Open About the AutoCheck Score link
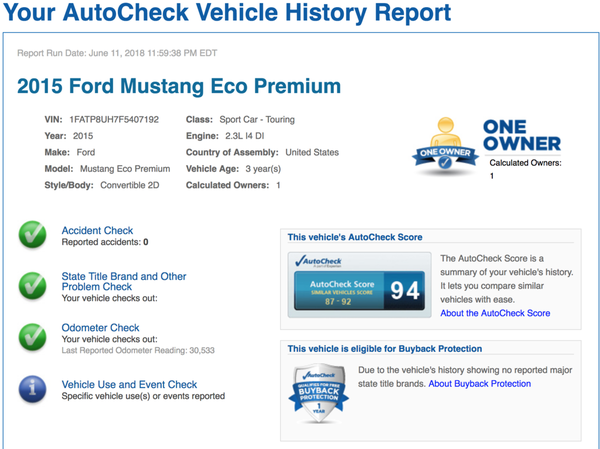The width and height of the screenshot is (600, 449). coord(495,313)
